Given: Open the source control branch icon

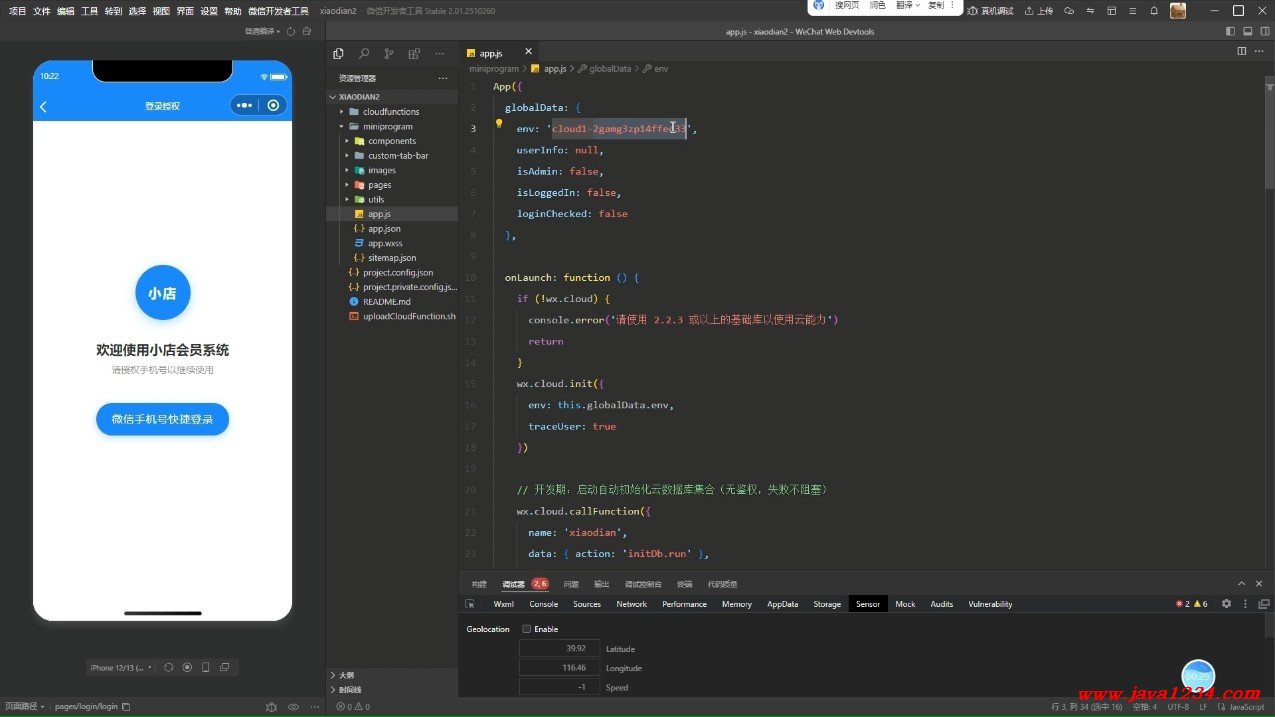Looking at the screenshot, I should pyautogui.click(x=389, y=54).
